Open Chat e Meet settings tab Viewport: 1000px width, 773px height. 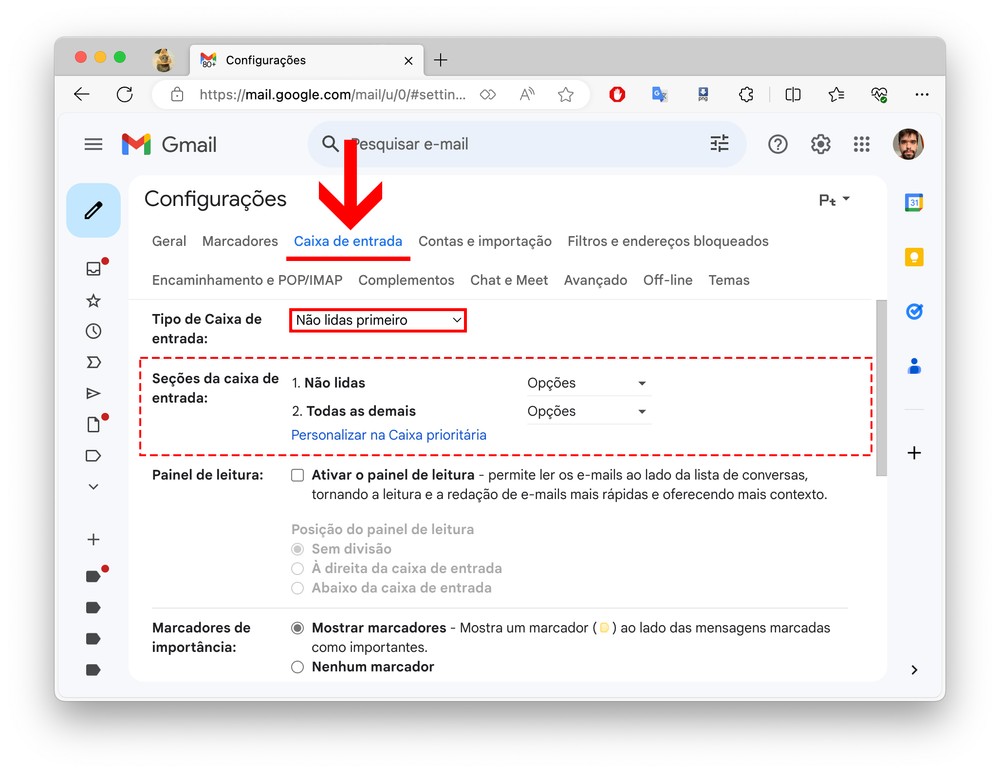tap(509, 280)
